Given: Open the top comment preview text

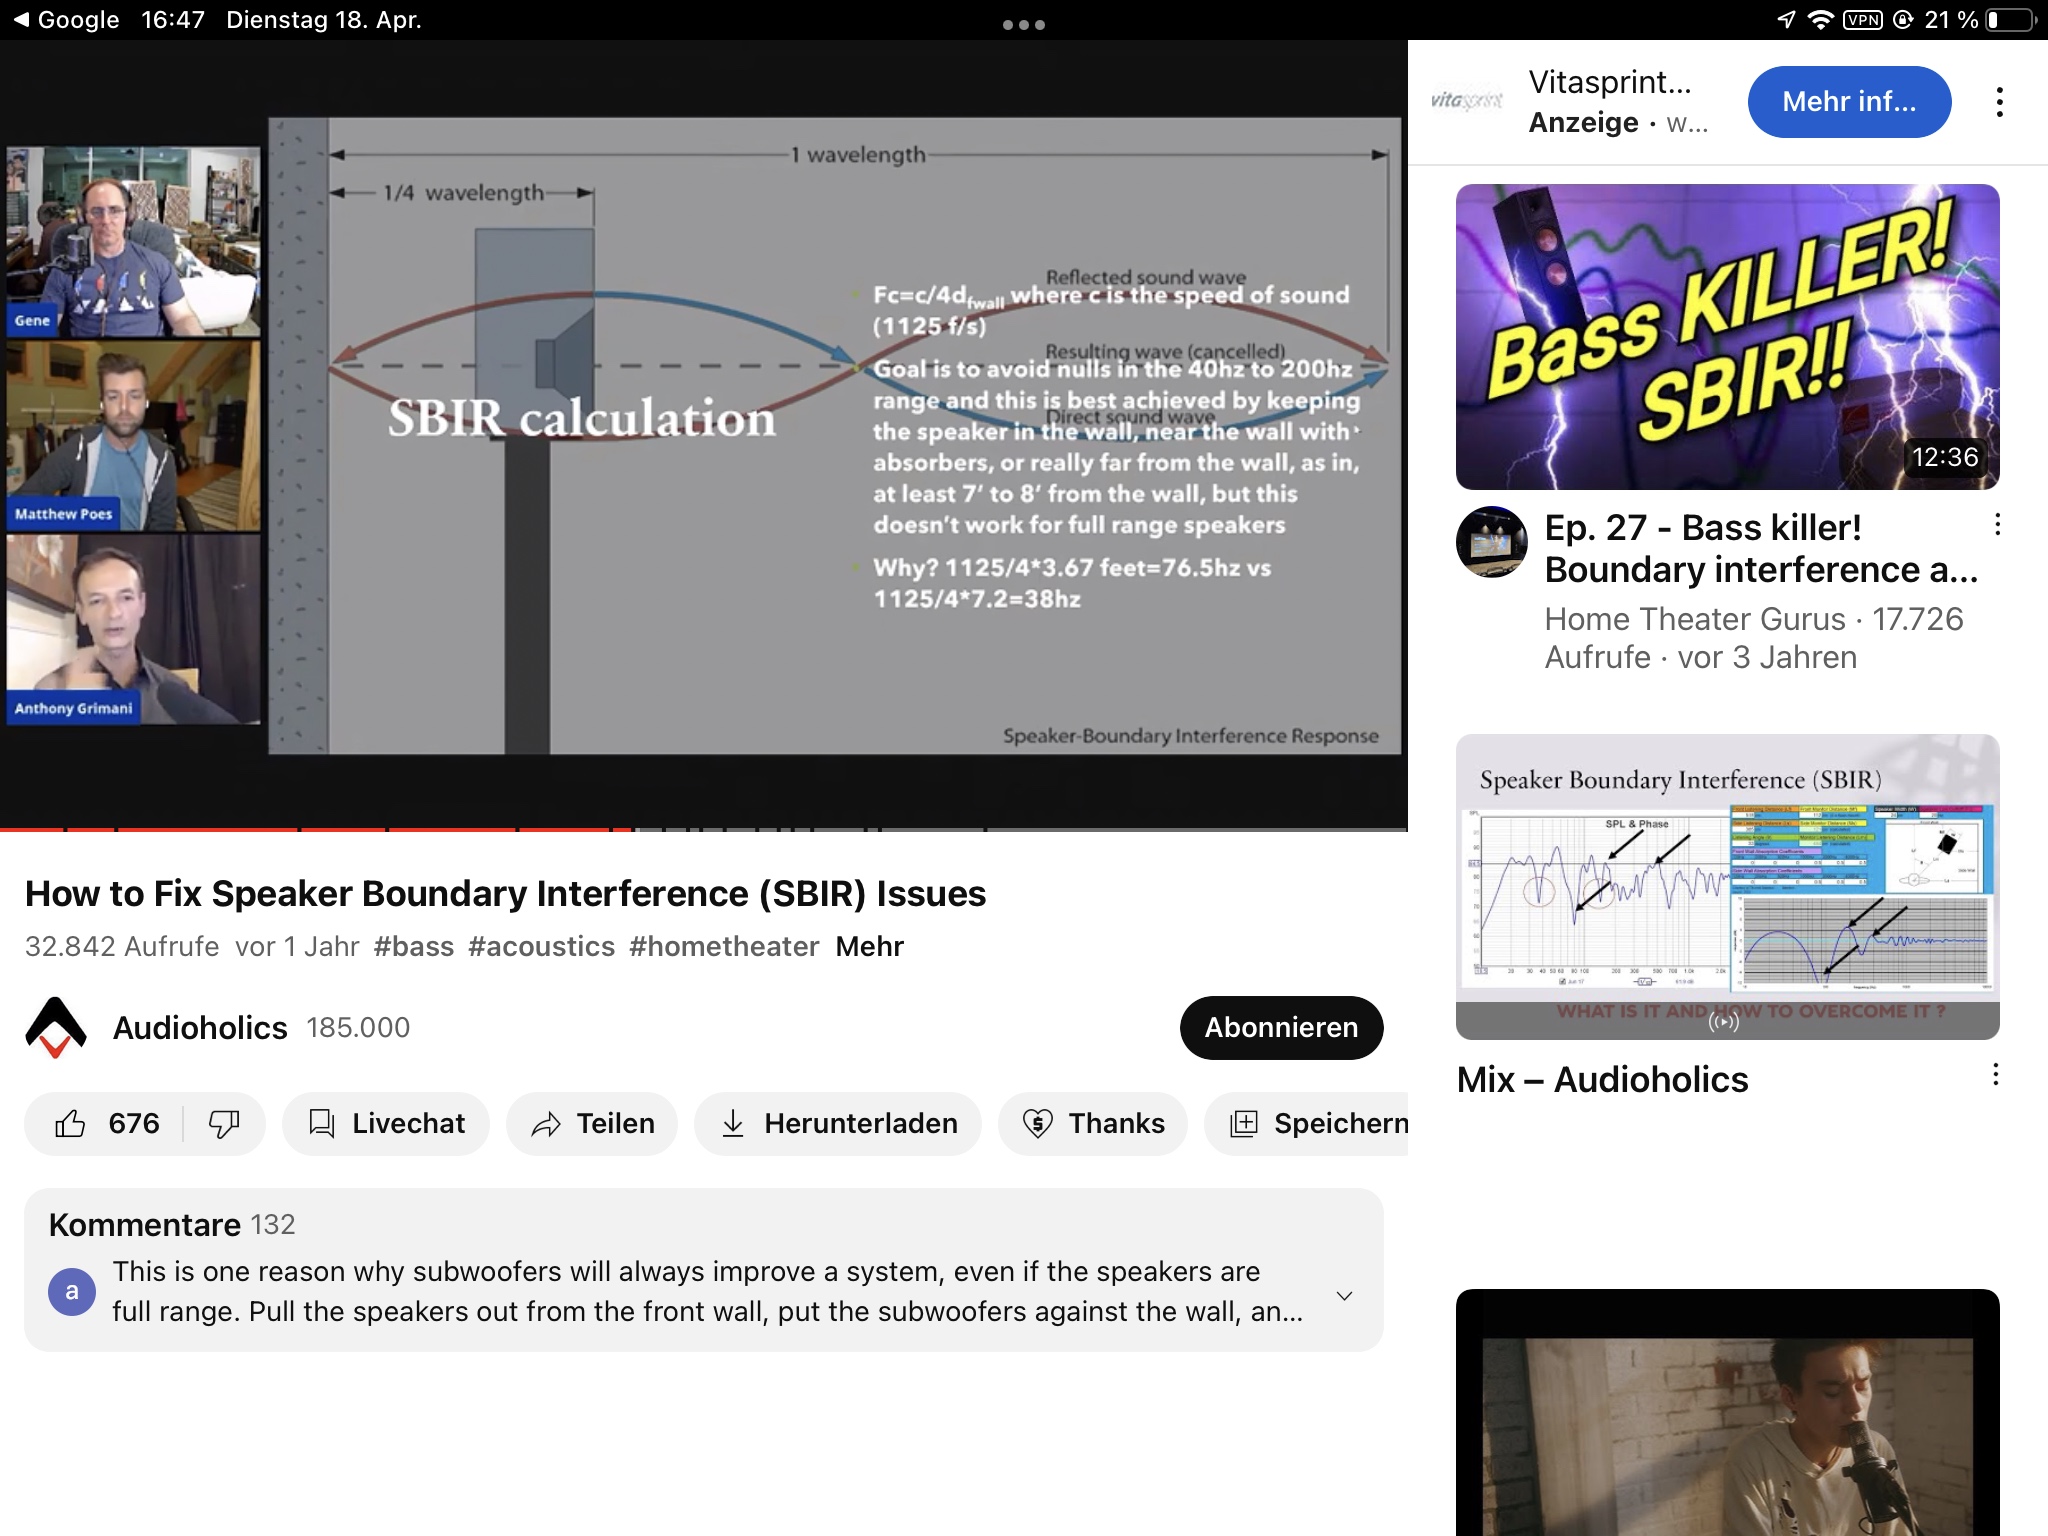Looking at the screenshot, I should click(707, 1291).
